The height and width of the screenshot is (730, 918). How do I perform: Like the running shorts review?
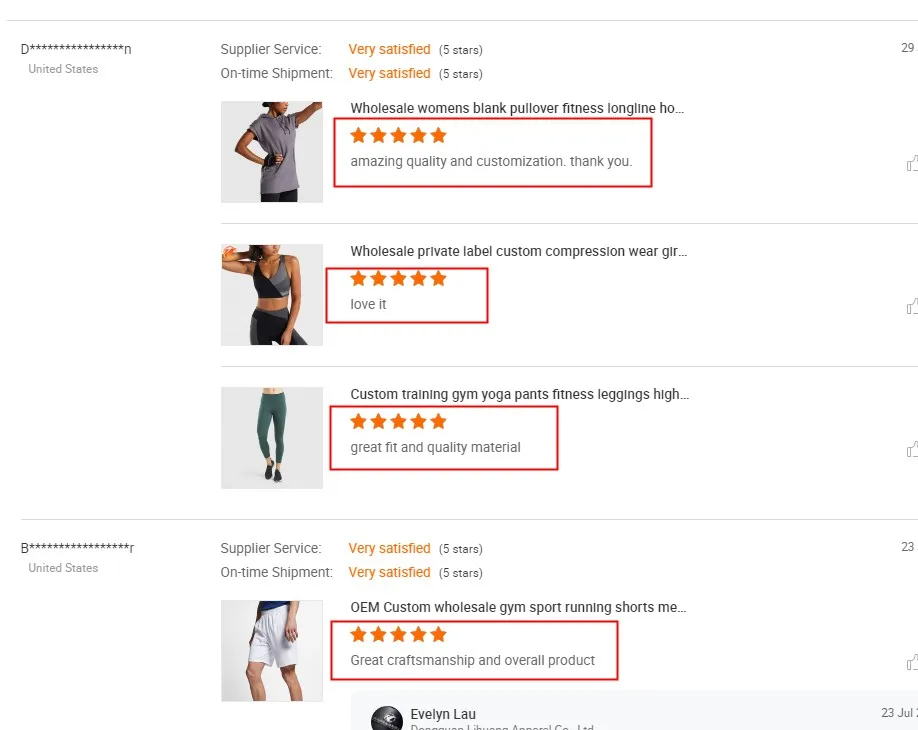coord(912,662)
